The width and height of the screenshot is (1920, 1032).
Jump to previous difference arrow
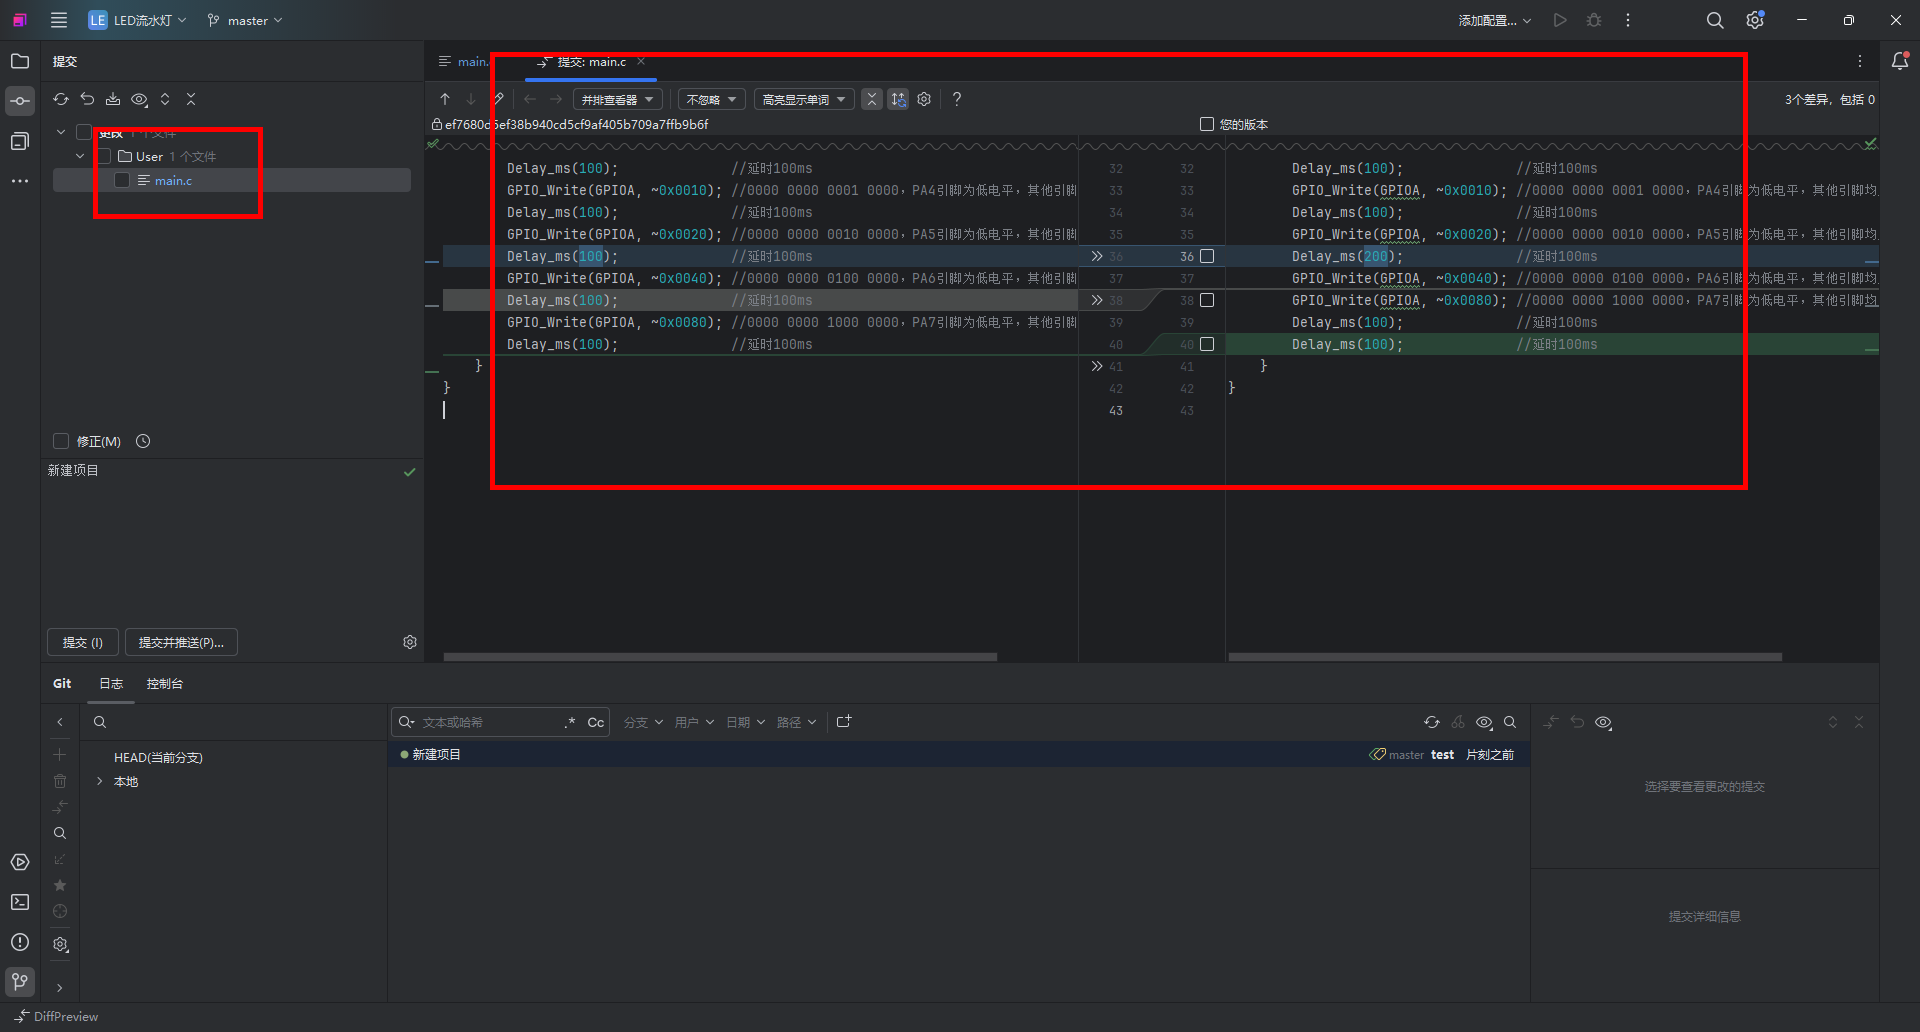point(445,99)
